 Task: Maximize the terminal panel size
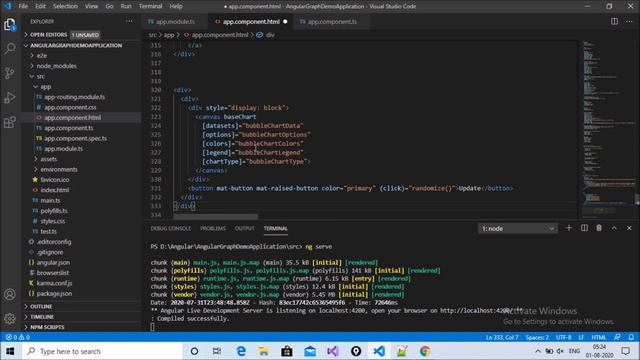pyautogui.click(x=614, y=228)
